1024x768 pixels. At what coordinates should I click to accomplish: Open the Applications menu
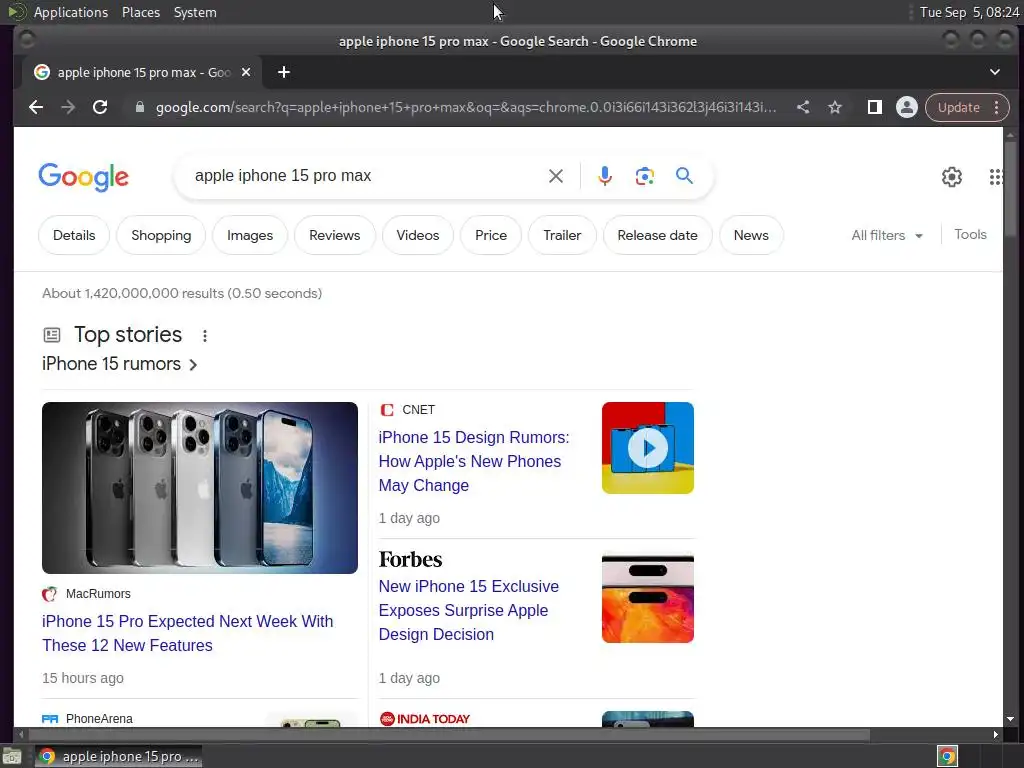(x=71, y=12)
